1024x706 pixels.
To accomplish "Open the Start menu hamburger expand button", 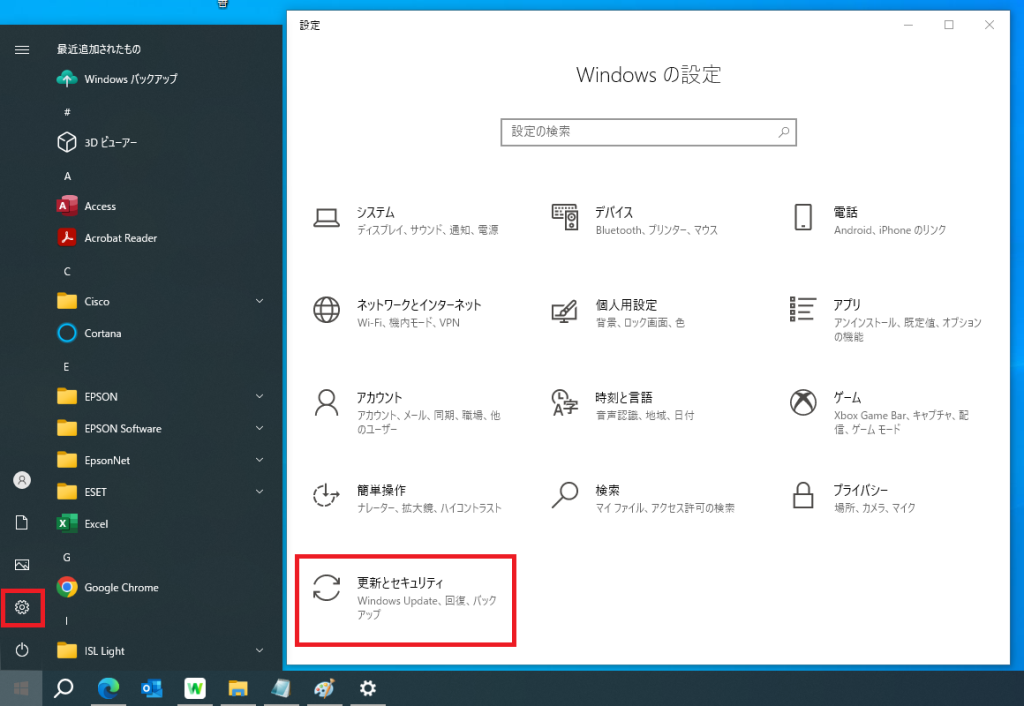I will point(22,50).
